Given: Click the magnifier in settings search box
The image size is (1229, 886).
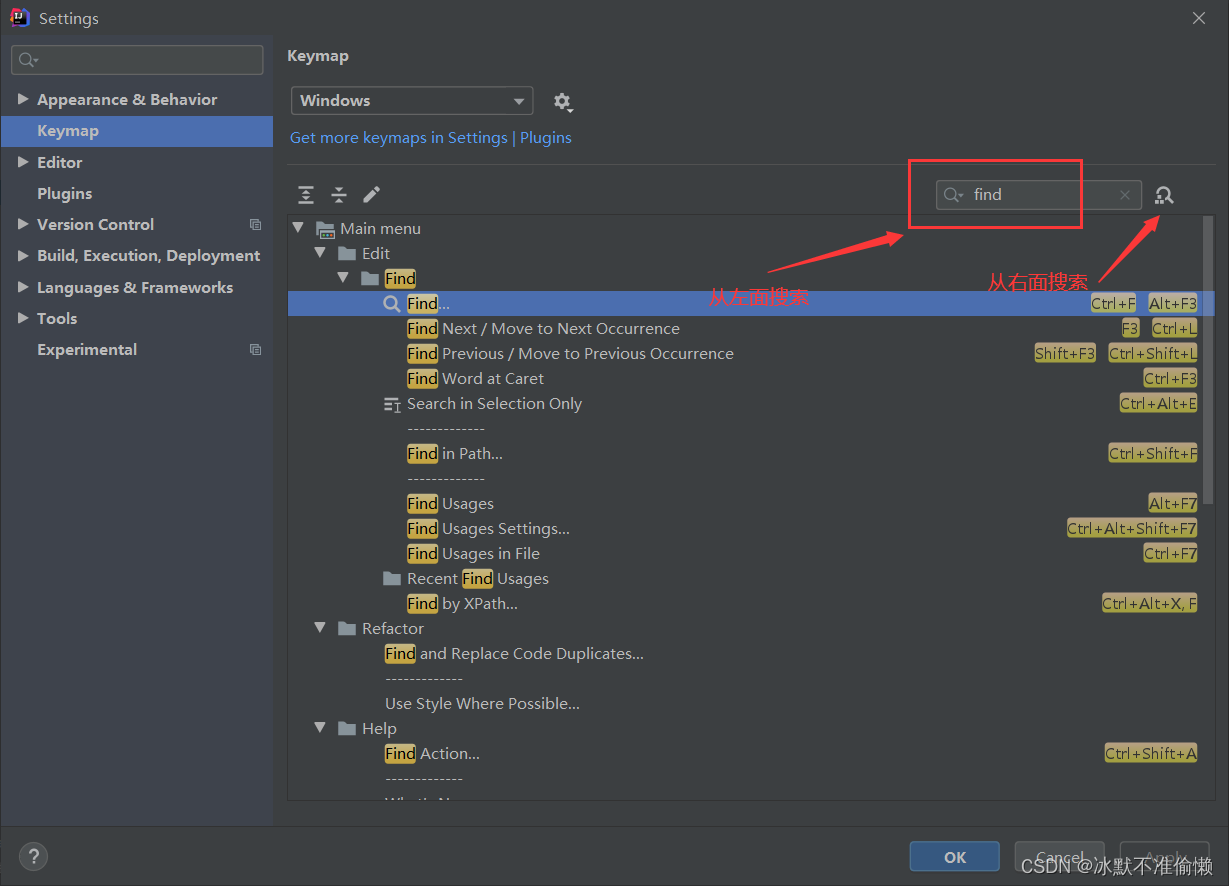Looking at the screenshot, I should (28, 60).
